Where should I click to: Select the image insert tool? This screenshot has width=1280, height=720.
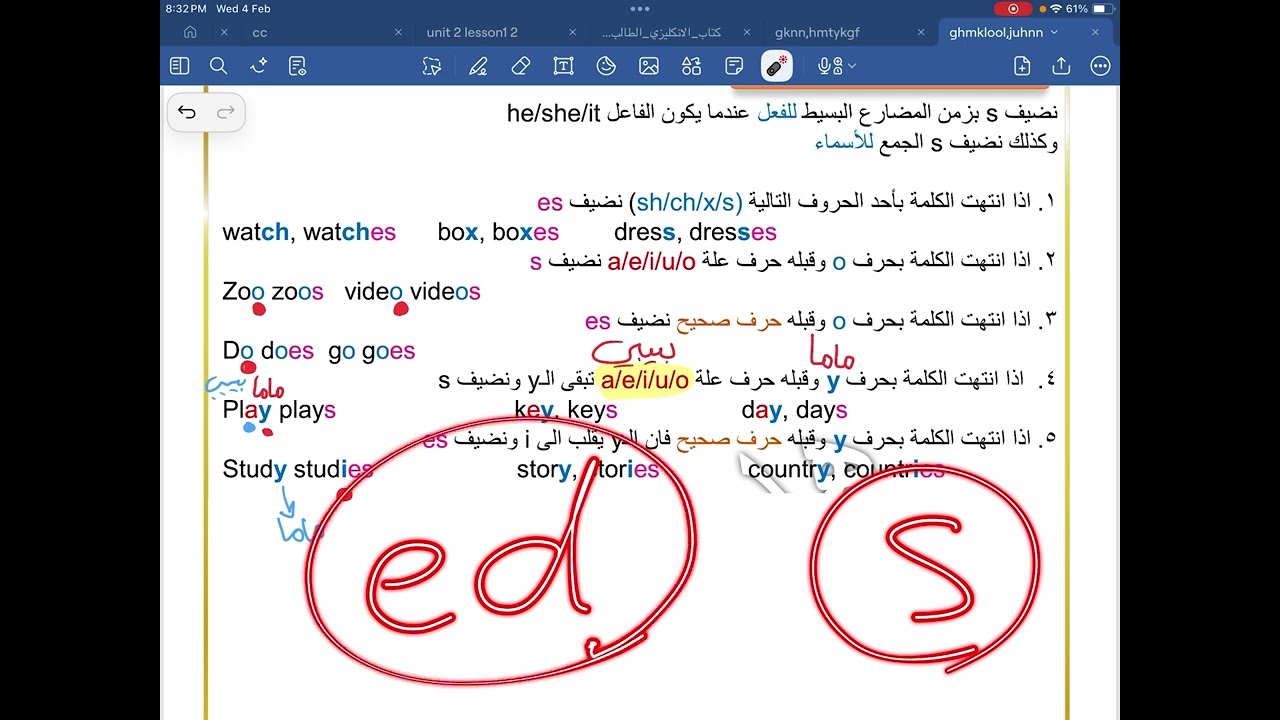click(649, 66)
